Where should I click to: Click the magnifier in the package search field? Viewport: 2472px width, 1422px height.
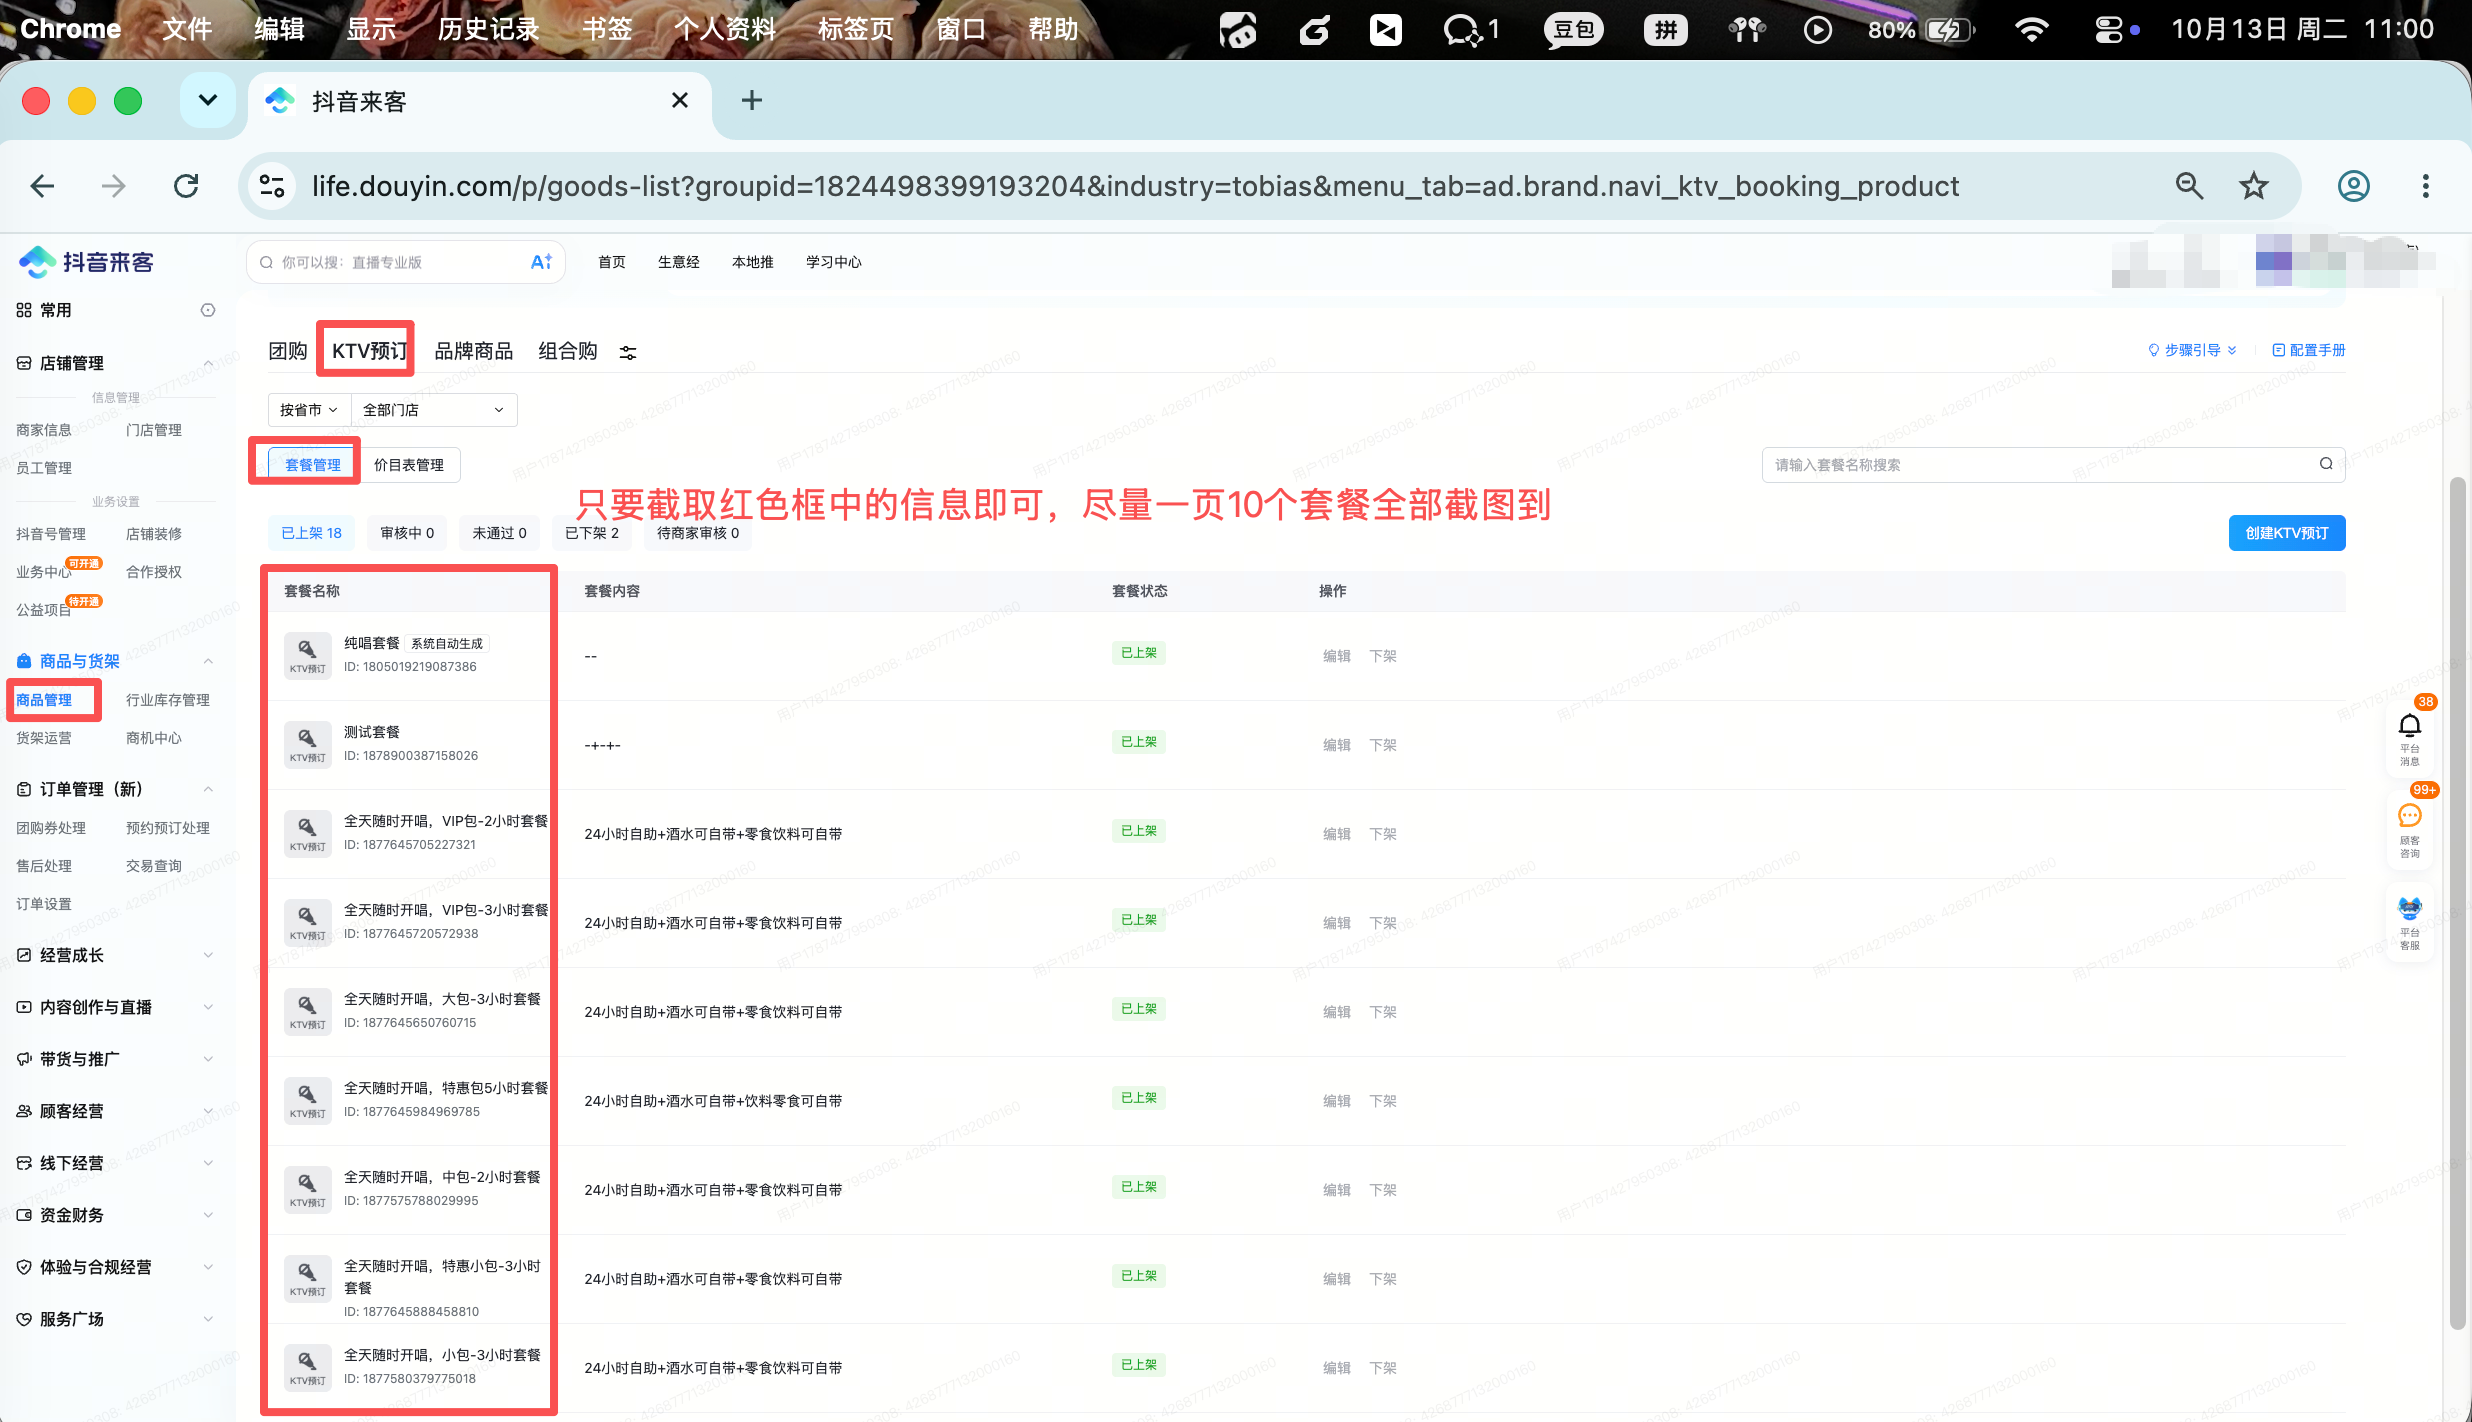(x=2326, y=464)
